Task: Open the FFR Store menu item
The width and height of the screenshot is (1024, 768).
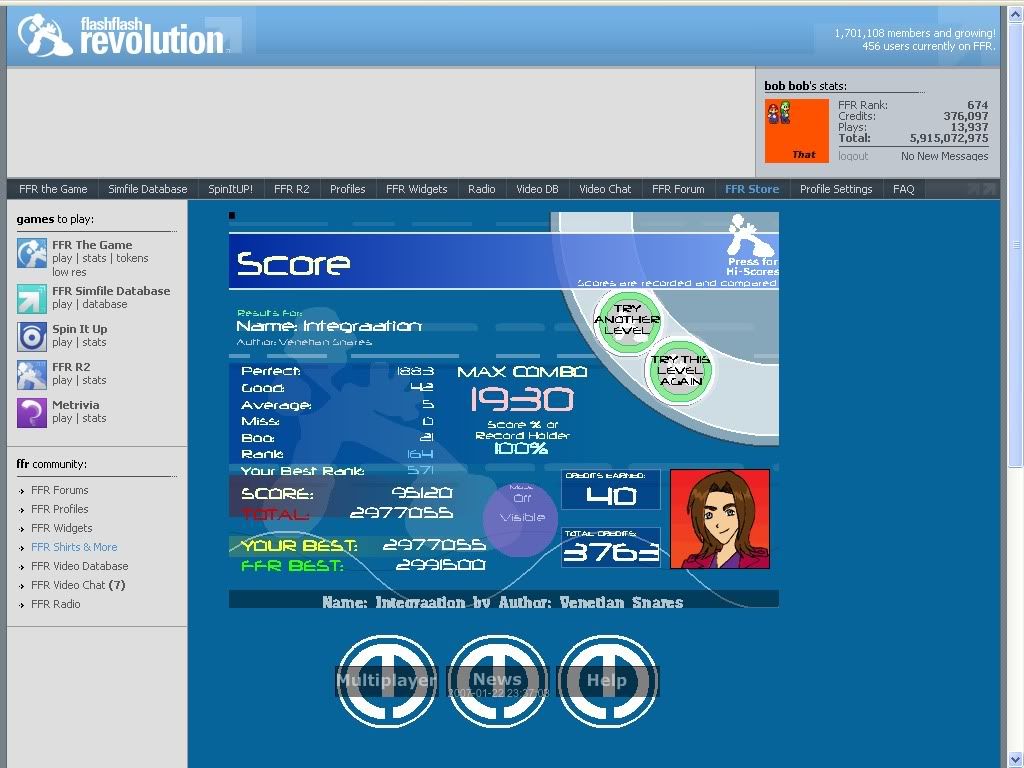Action: point(751,189)
